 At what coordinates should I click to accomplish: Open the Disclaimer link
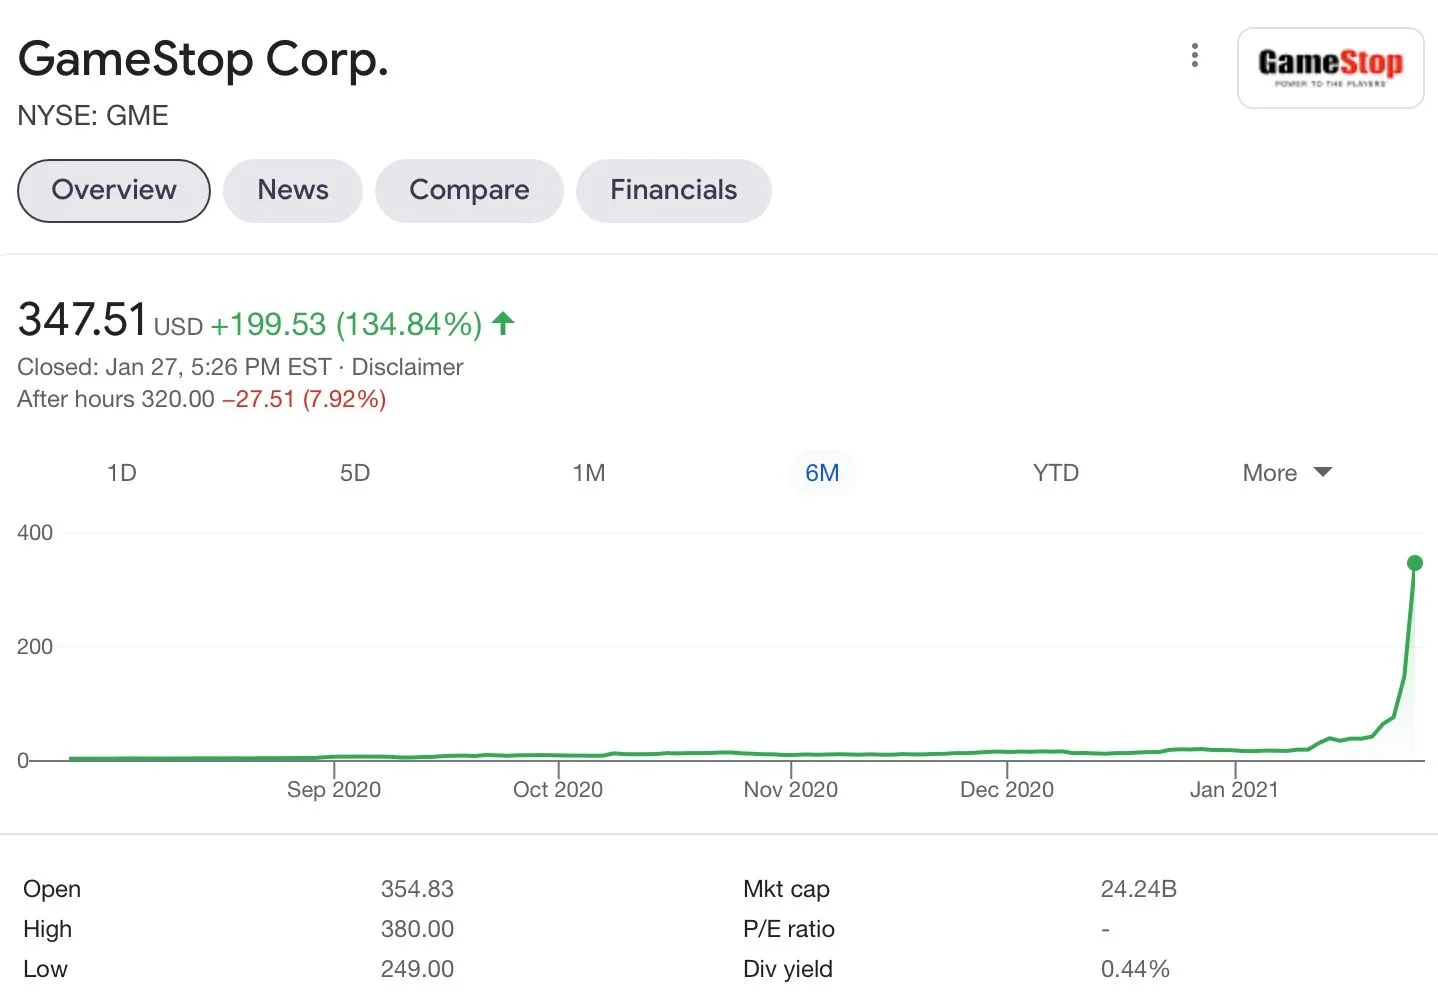[x=407, y=367]
